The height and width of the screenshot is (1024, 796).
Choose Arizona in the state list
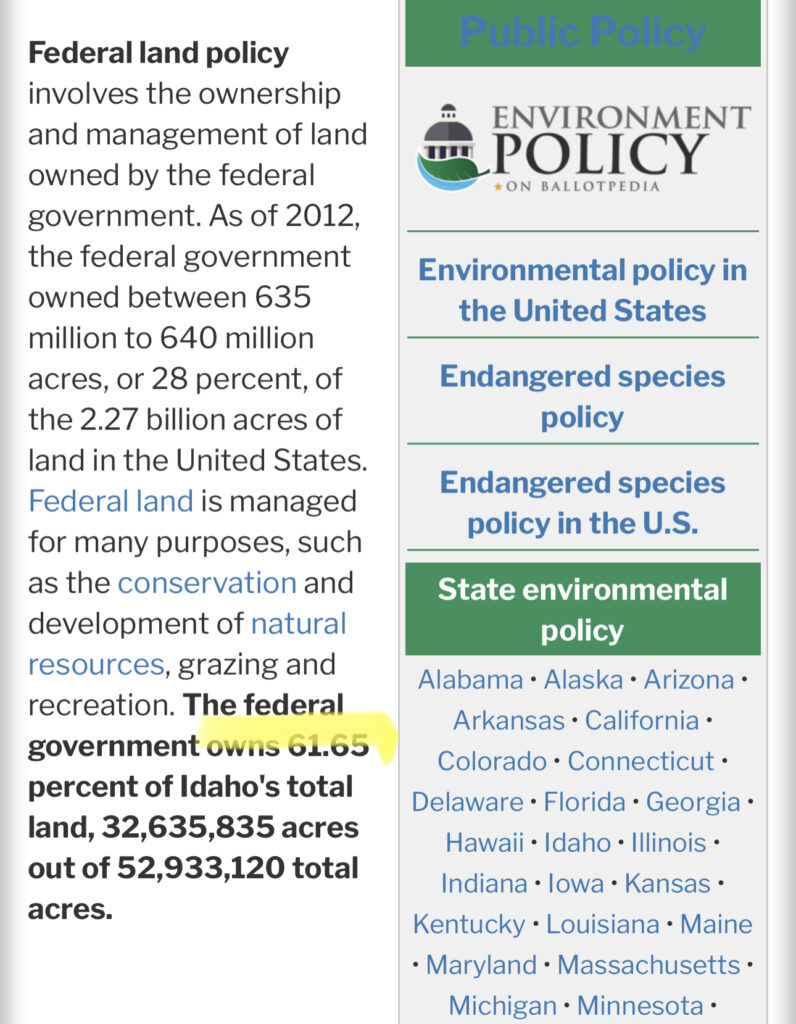click(689, 680)
